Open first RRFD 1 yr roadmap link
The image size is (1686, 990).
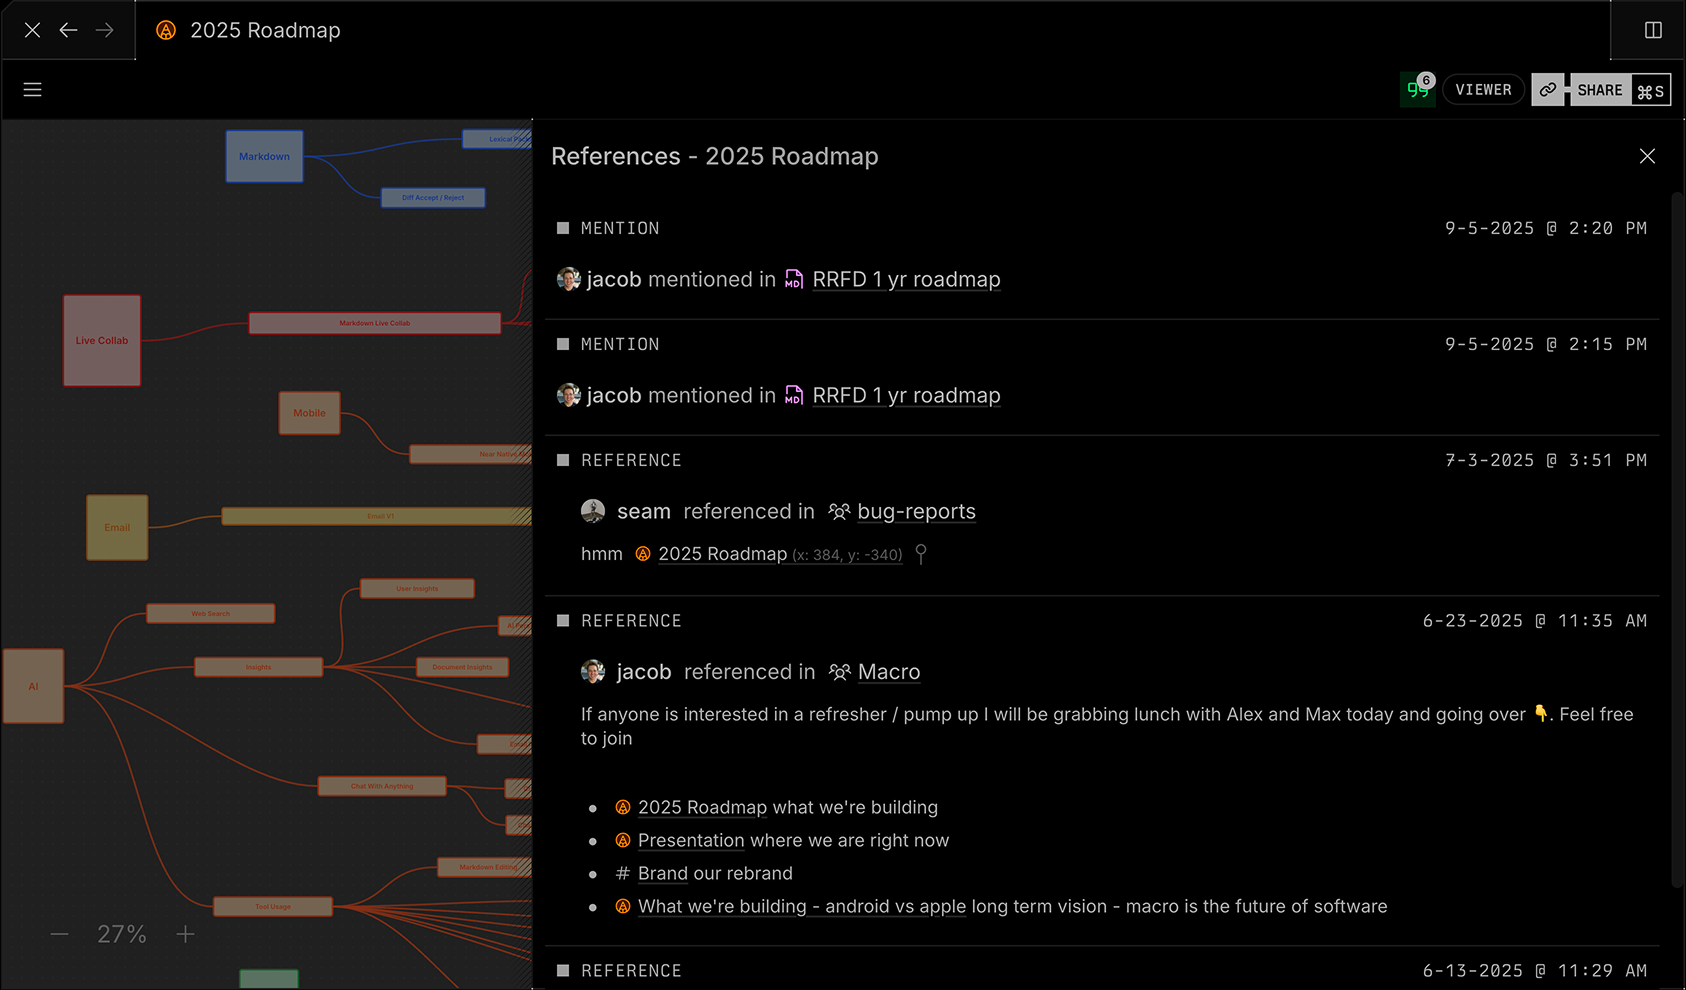905,280
